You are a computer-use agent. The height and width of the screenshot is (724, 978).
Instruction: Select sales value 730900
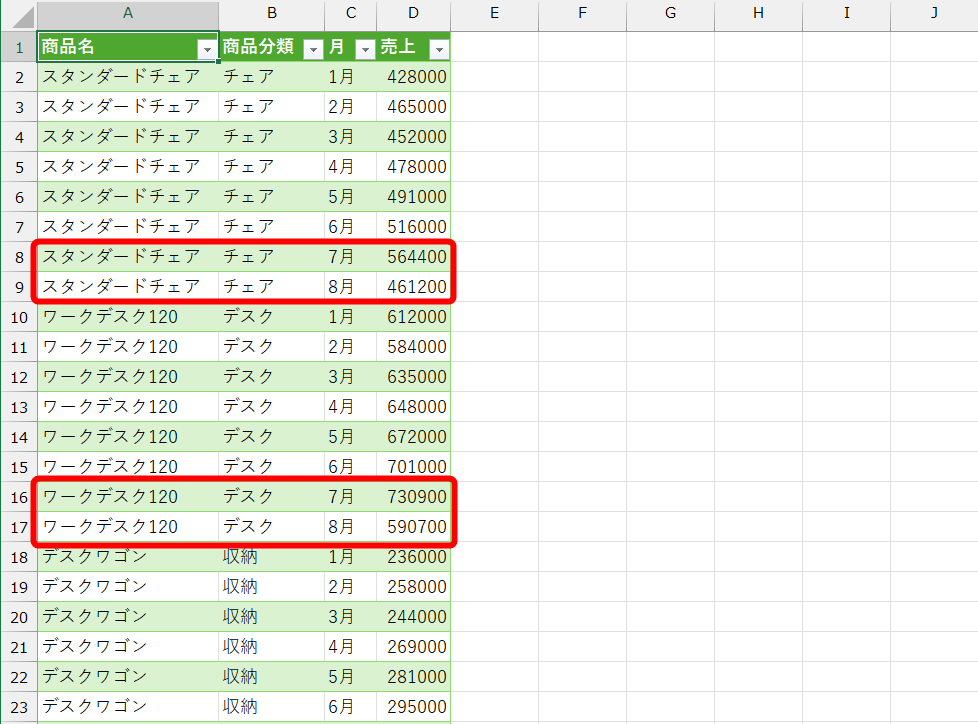point(414,496)
